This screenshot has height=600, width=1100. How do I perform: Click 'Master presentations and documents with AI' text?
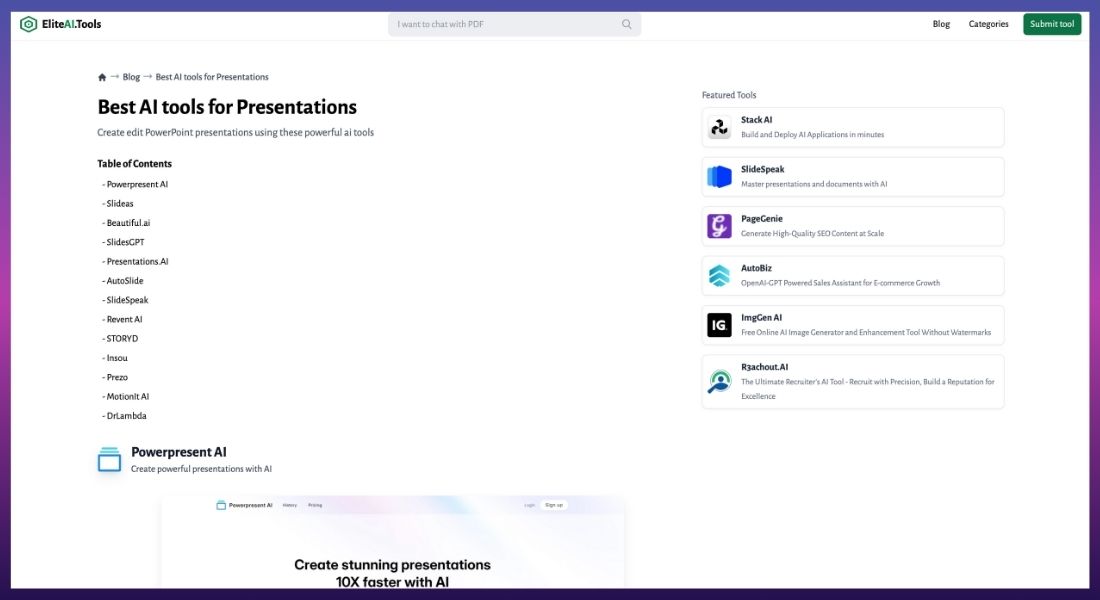(x=814, y=185)
